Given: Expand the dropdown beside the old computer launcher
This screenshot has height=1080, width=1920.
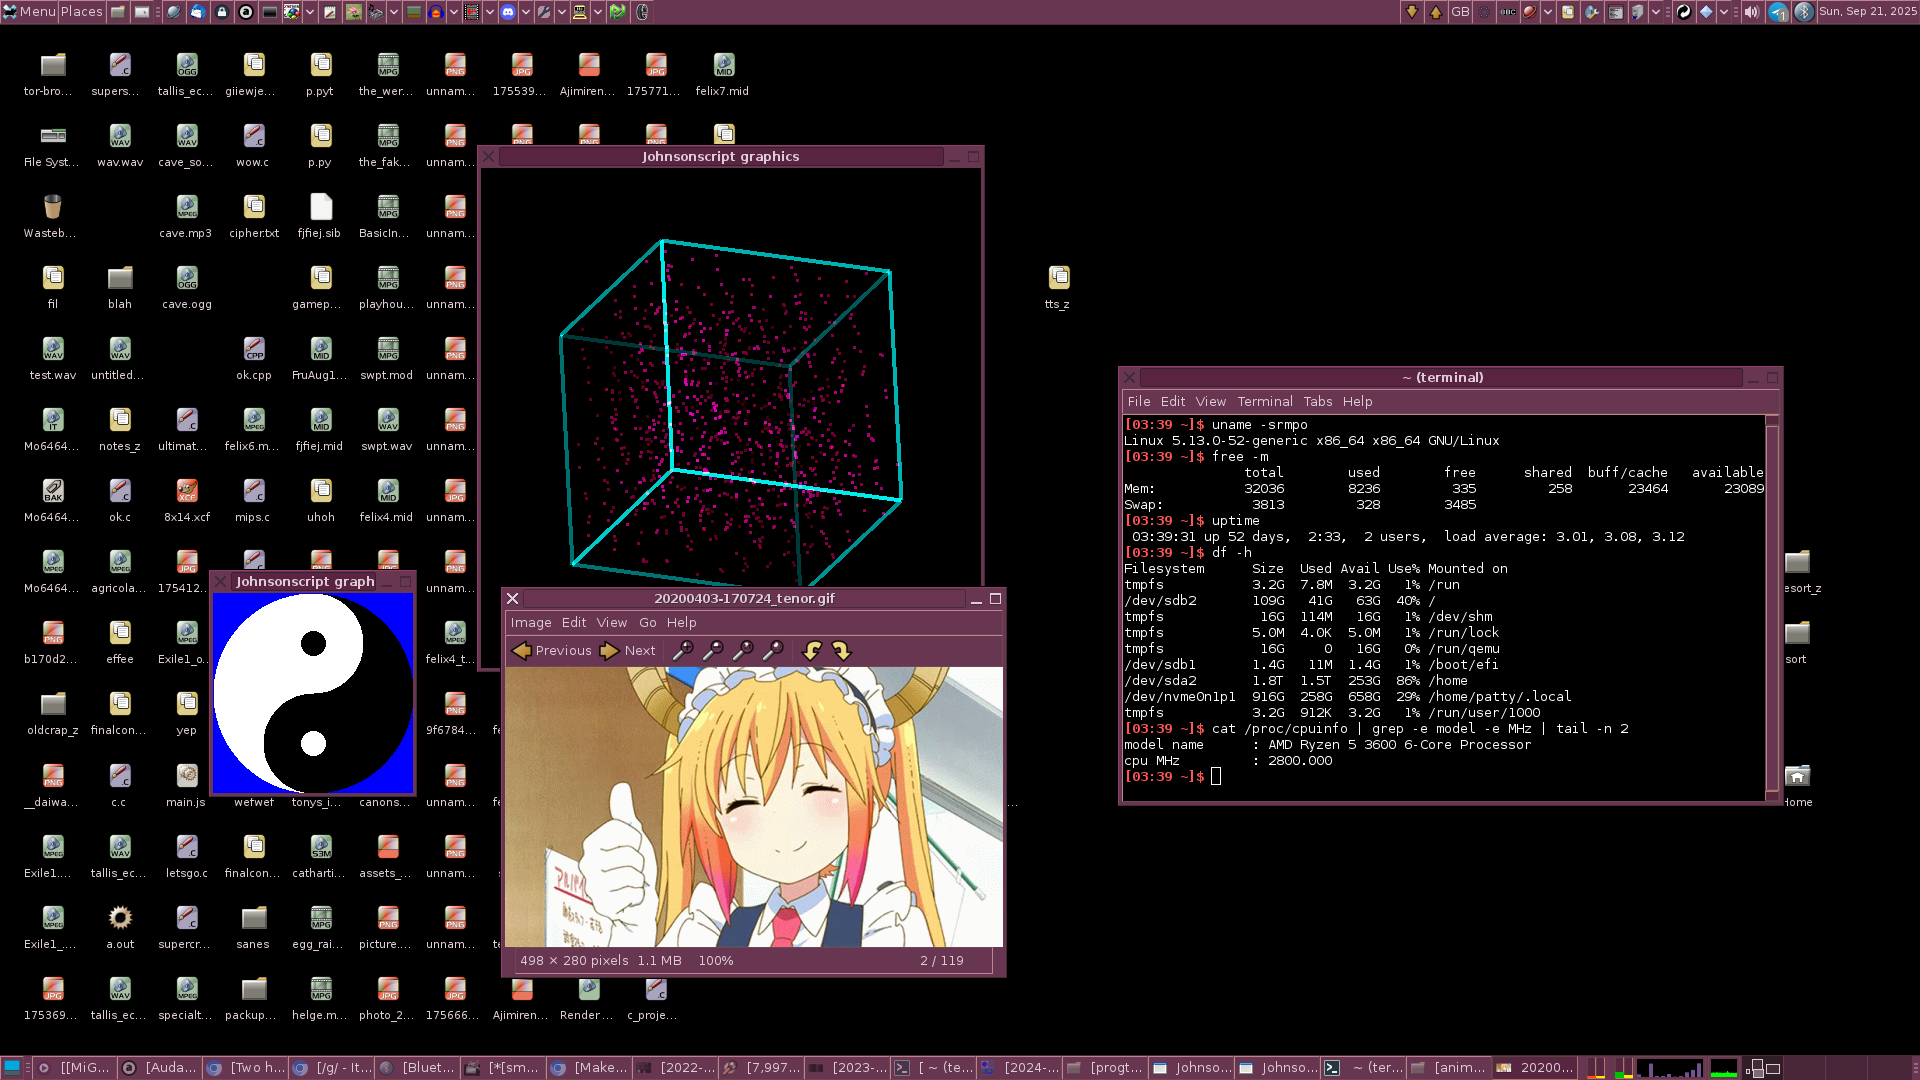Looking at the screenshot, I should (x=598, y=12).
